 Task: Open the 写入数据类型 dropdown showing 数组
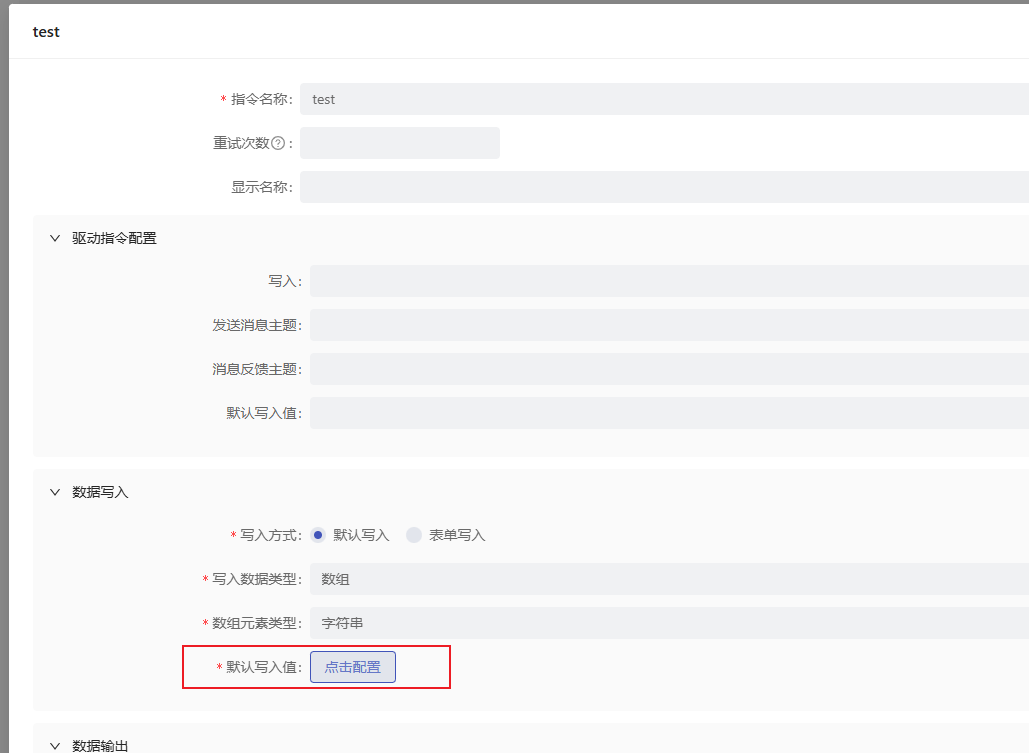point(669,579)
